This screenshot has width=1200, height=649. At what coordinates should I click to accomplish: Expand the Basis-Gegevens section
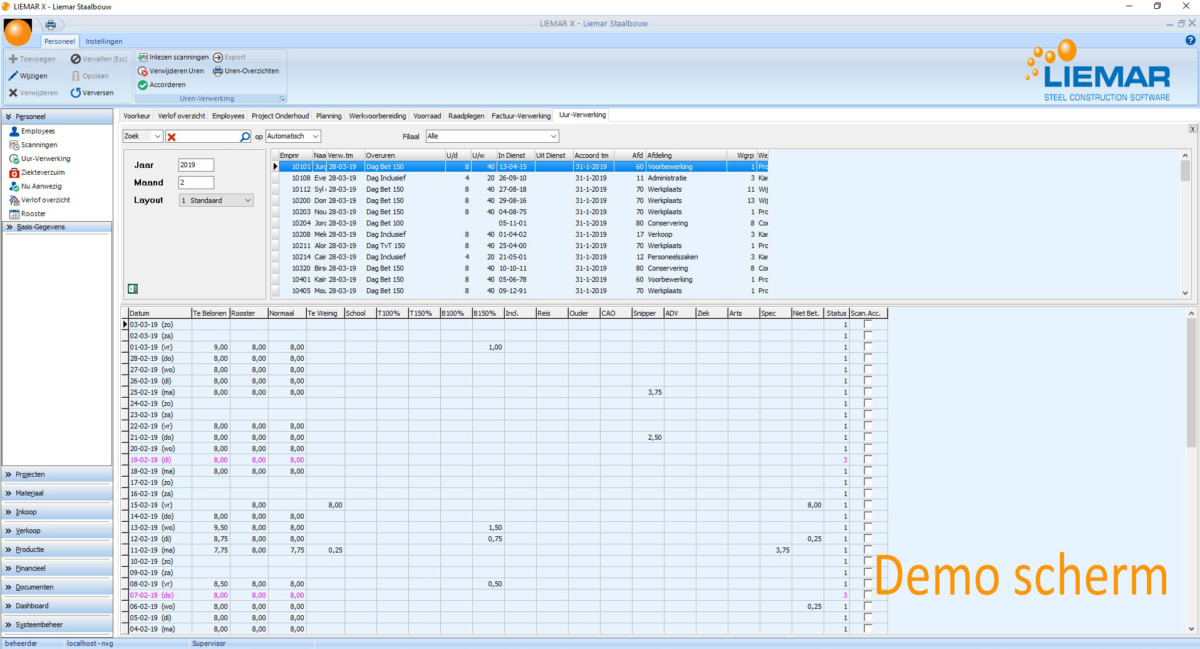(56, 227)
